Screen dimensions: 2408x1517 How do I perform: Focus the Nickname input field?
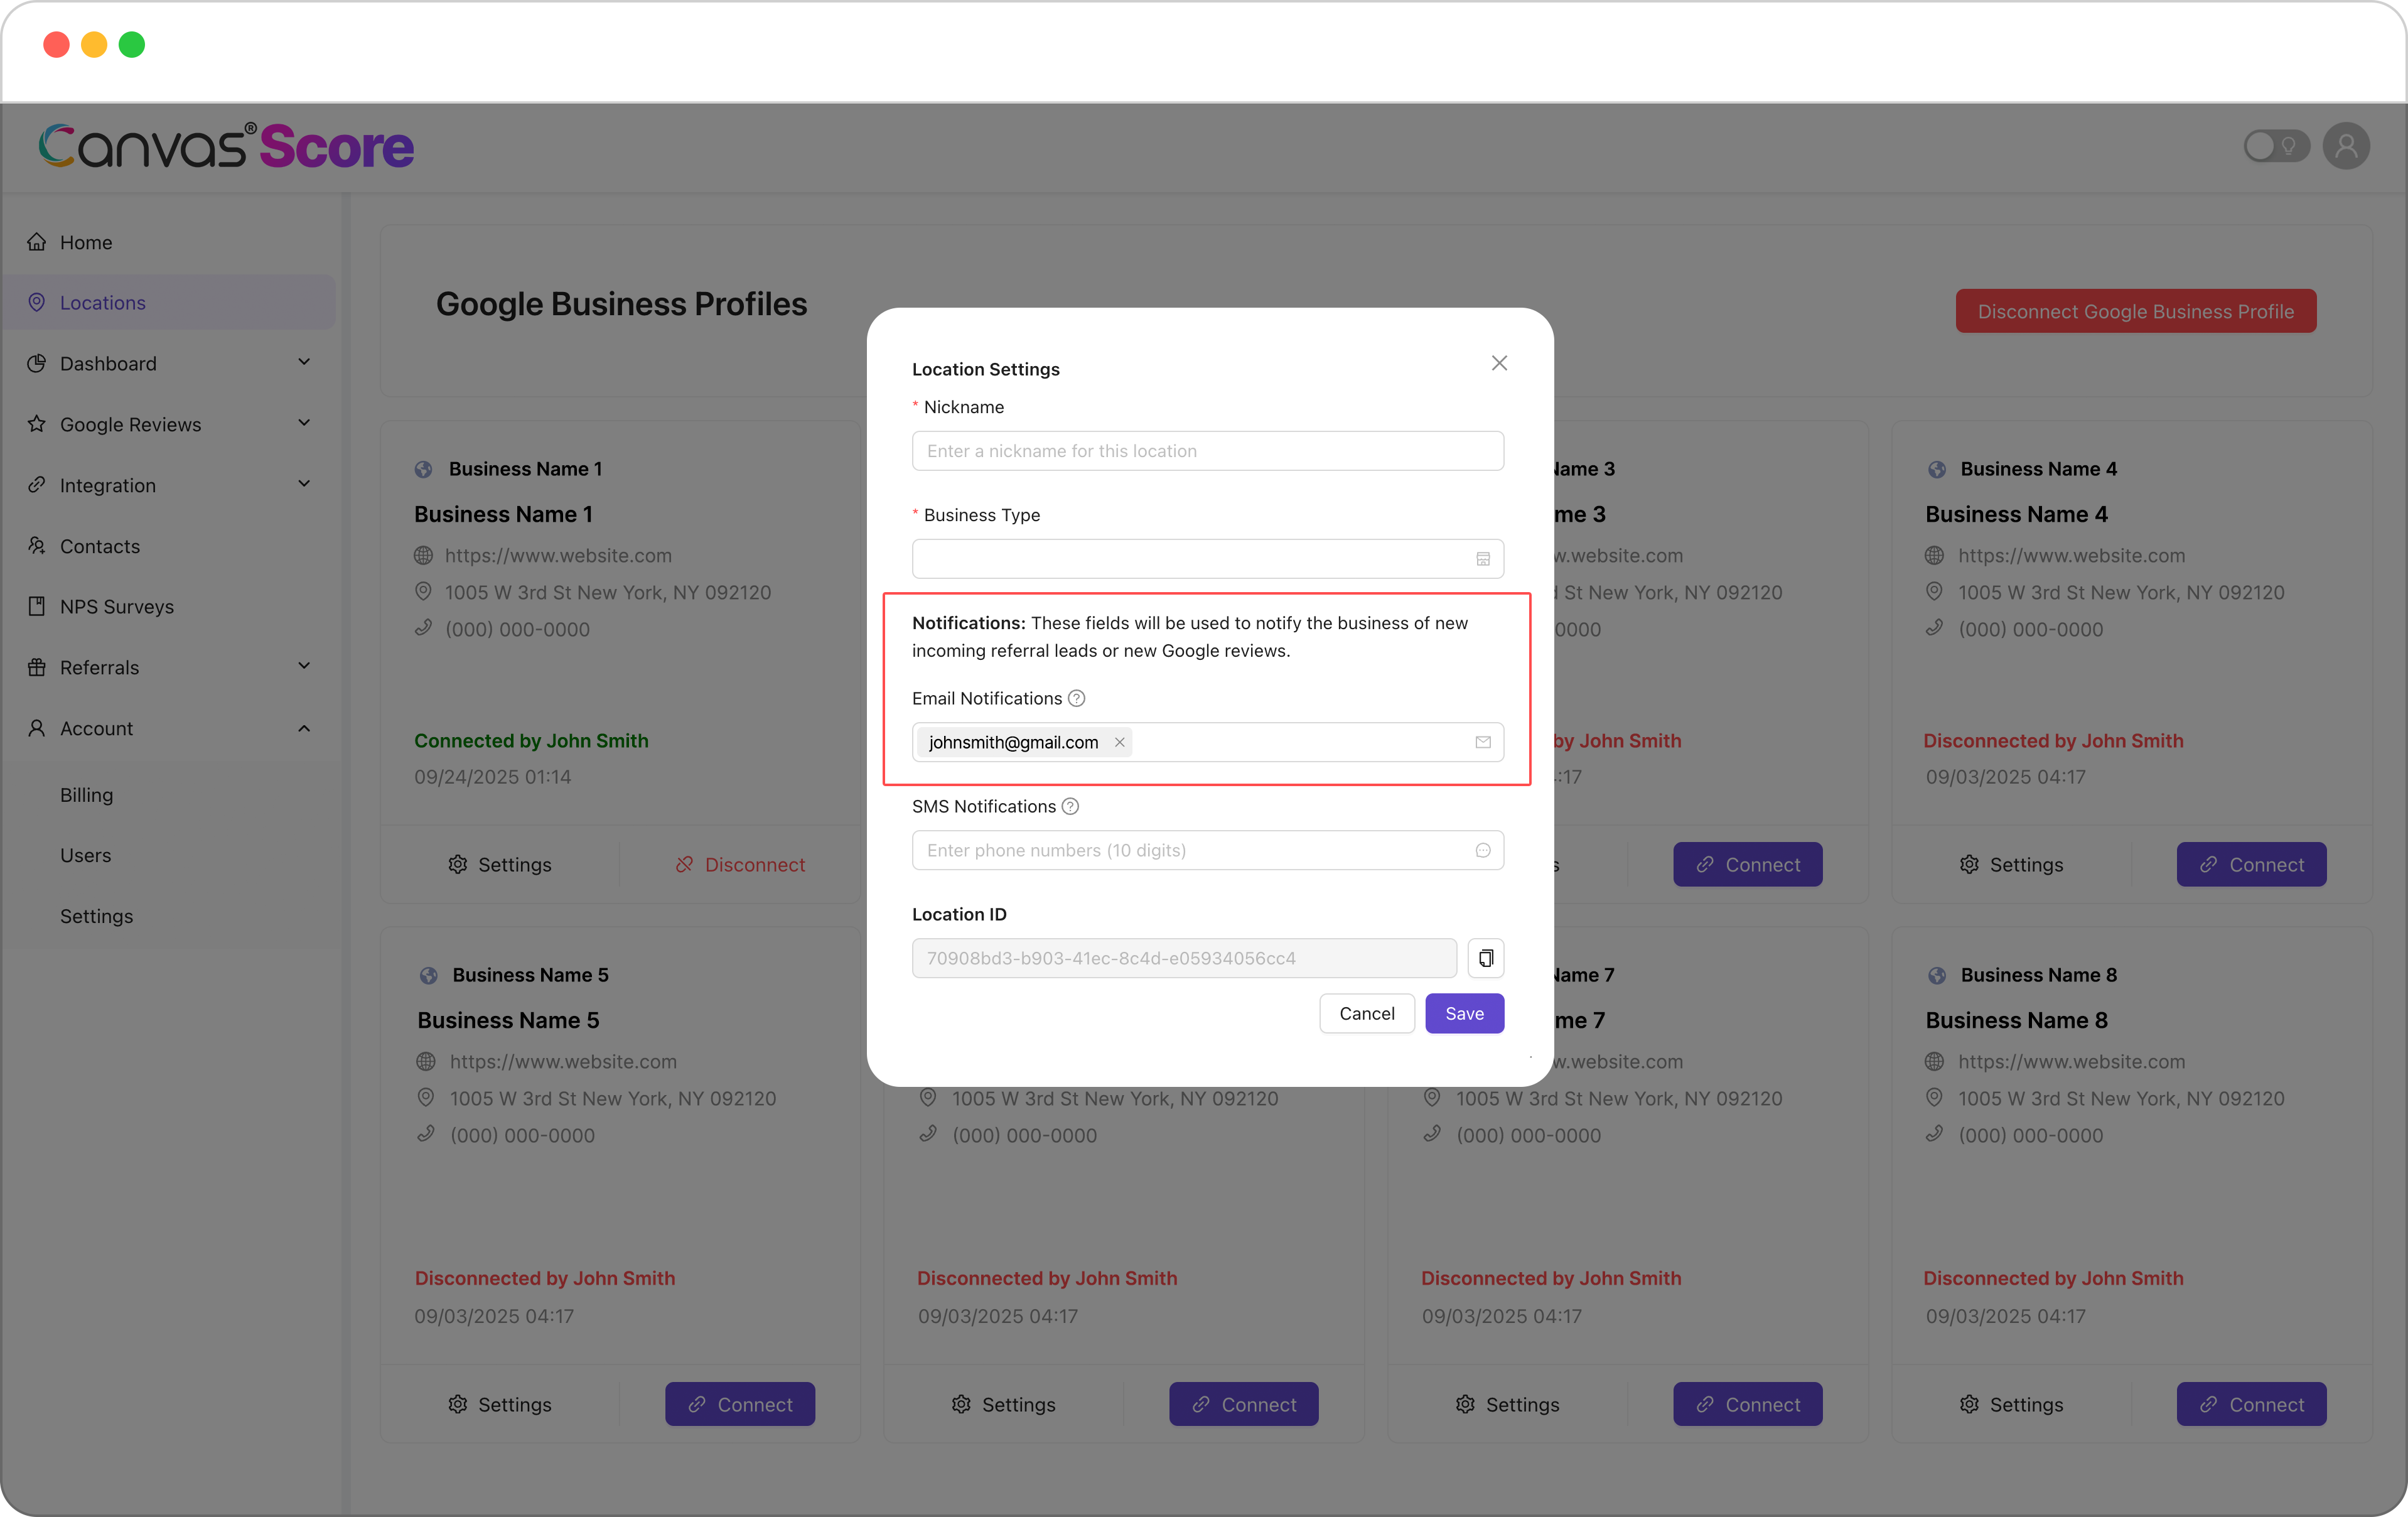click(x=1207, y=451)
